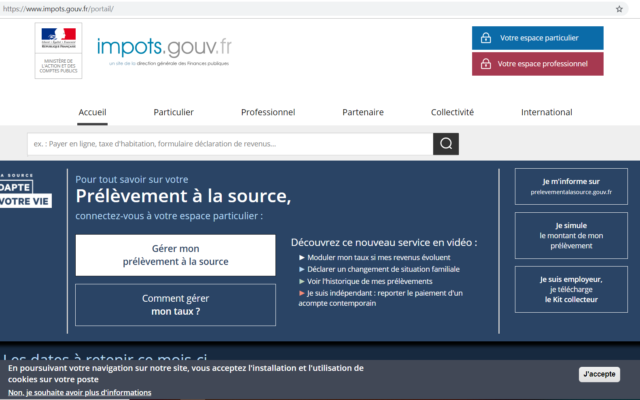
Task: Click the République Française ministry logo
Action: pyautogui.click(x=58, y=51)
